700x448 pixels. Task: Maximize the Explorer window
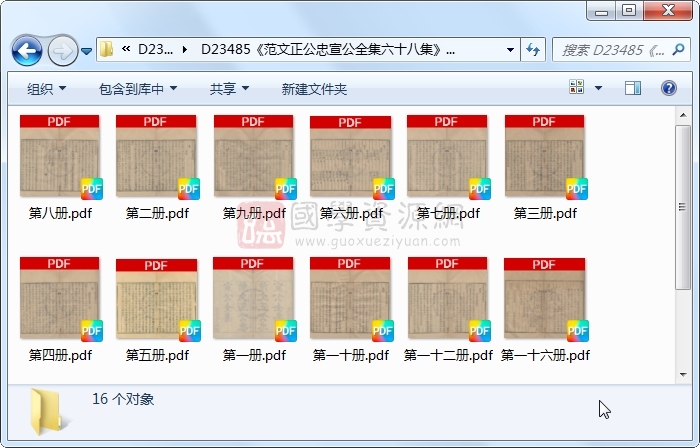pyautogui.click(x=629, y=11)
